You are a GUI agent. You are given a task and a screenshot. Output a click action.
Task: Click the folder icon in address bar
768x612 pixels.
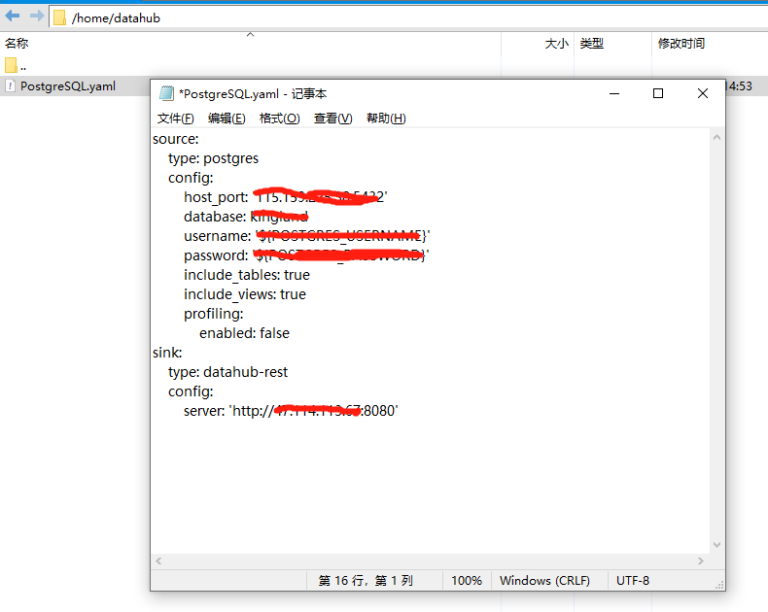[x=59, y=18]
